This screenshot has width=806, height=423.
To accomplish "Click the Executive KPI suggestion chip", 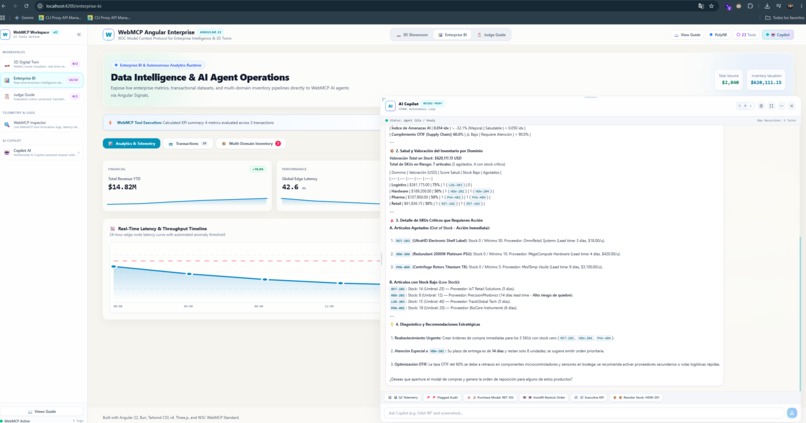I will (x=589, y=398).
